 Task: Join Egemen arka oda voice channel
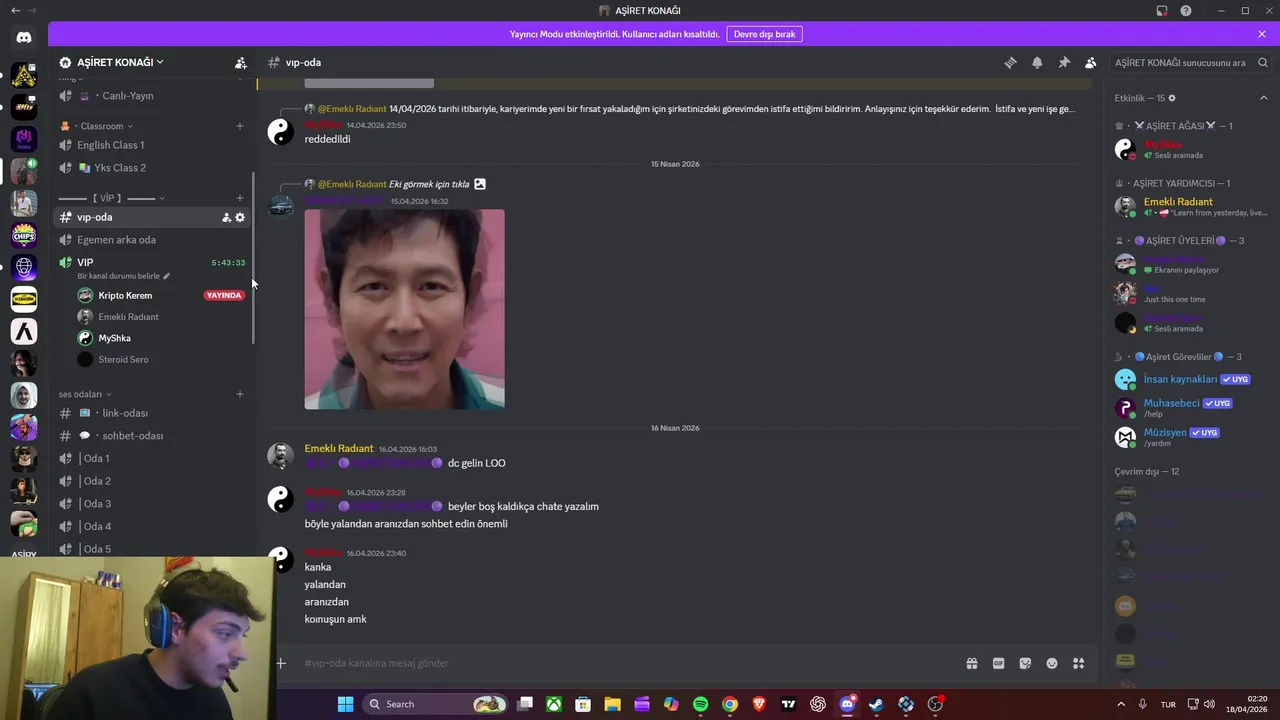[152, 240]
